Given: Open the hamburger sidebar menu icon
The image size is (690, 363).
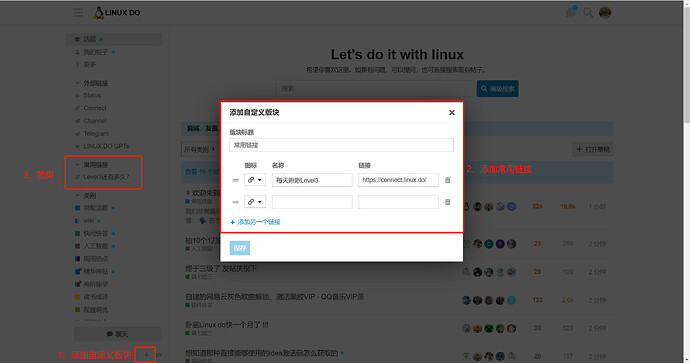Looking at the screenshot, I should [78, 12].
